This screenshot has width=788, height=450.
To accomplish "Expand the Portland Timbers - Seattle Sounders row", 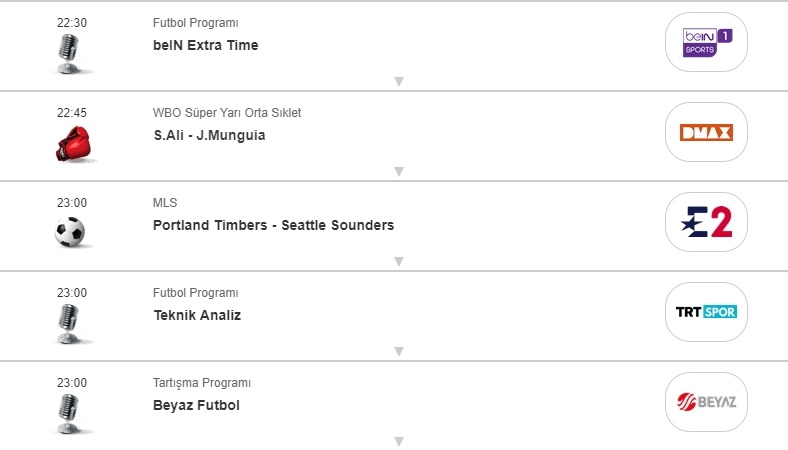I will click(x=398, y=261).
